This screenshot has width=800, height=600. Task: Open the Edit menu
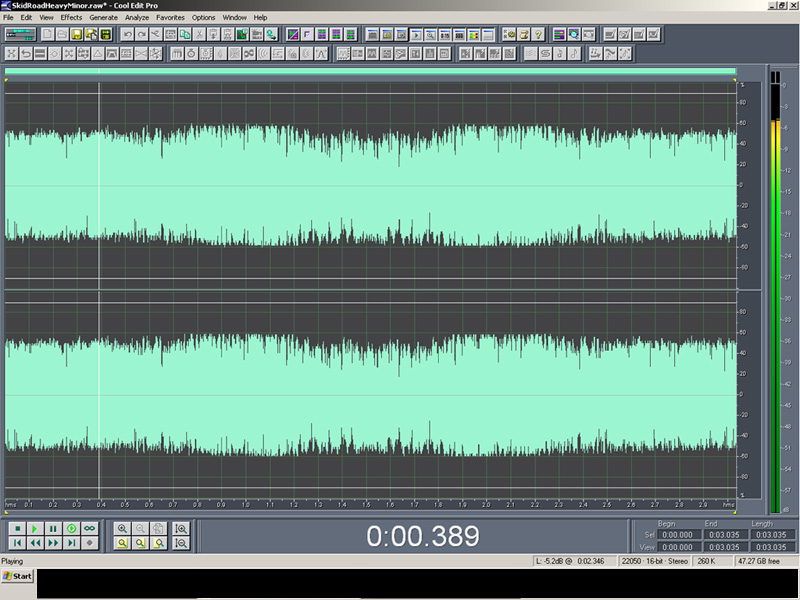tap(26, 17)
